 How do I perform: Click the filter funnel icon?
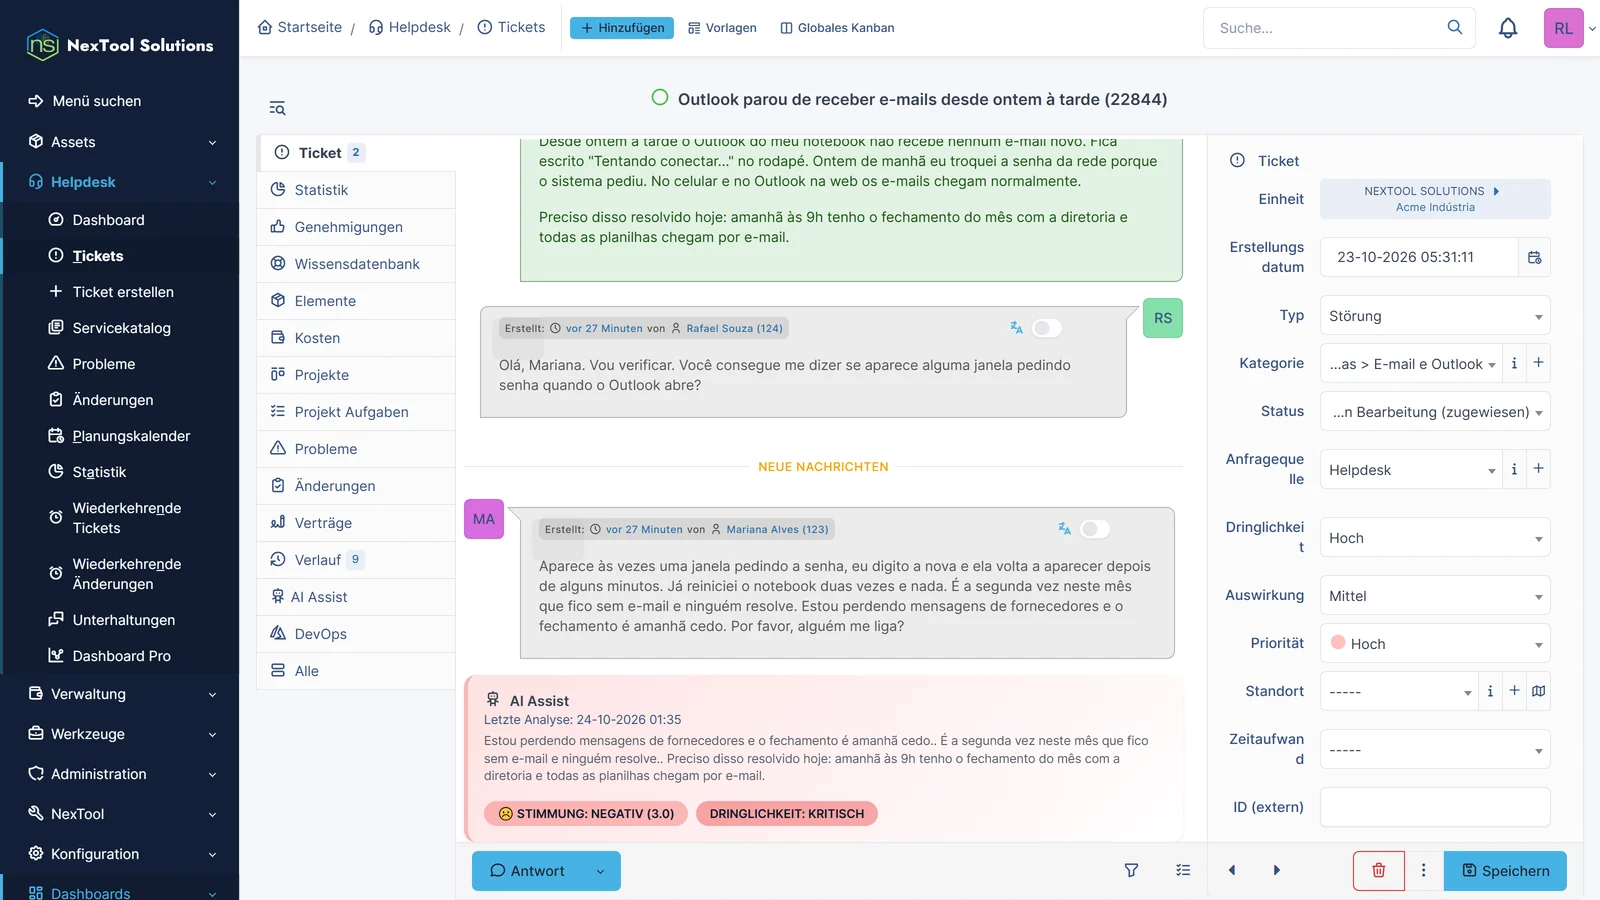[1131, 870]
